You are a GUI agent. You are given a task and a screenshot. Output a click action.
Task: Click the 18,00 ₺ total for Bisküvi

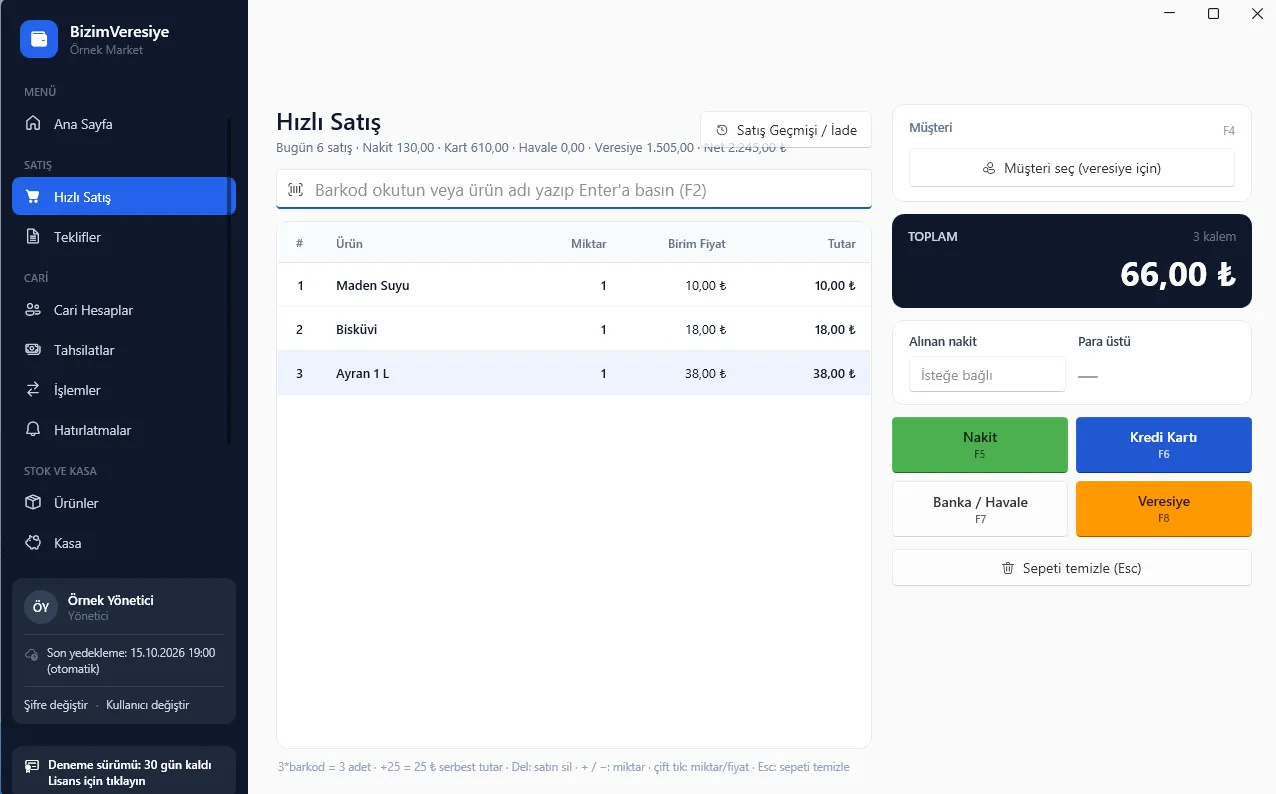835,329
